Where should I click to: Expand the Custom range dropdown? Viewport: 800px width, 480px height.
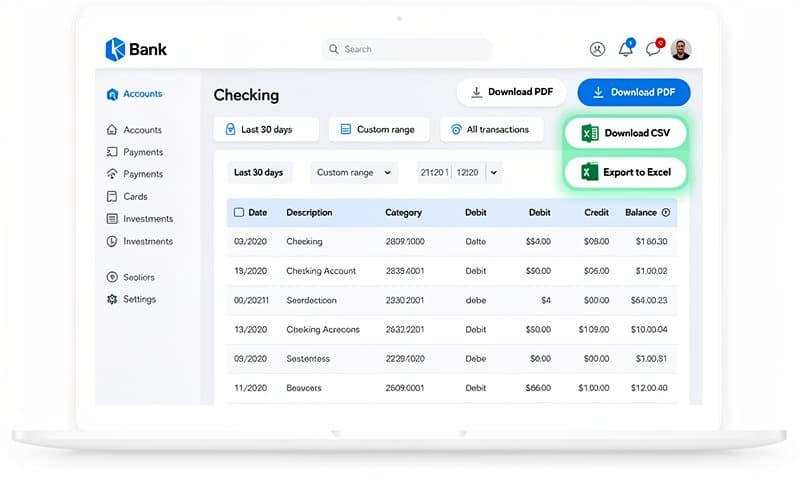pyautogui.click(x=354, y=172)
